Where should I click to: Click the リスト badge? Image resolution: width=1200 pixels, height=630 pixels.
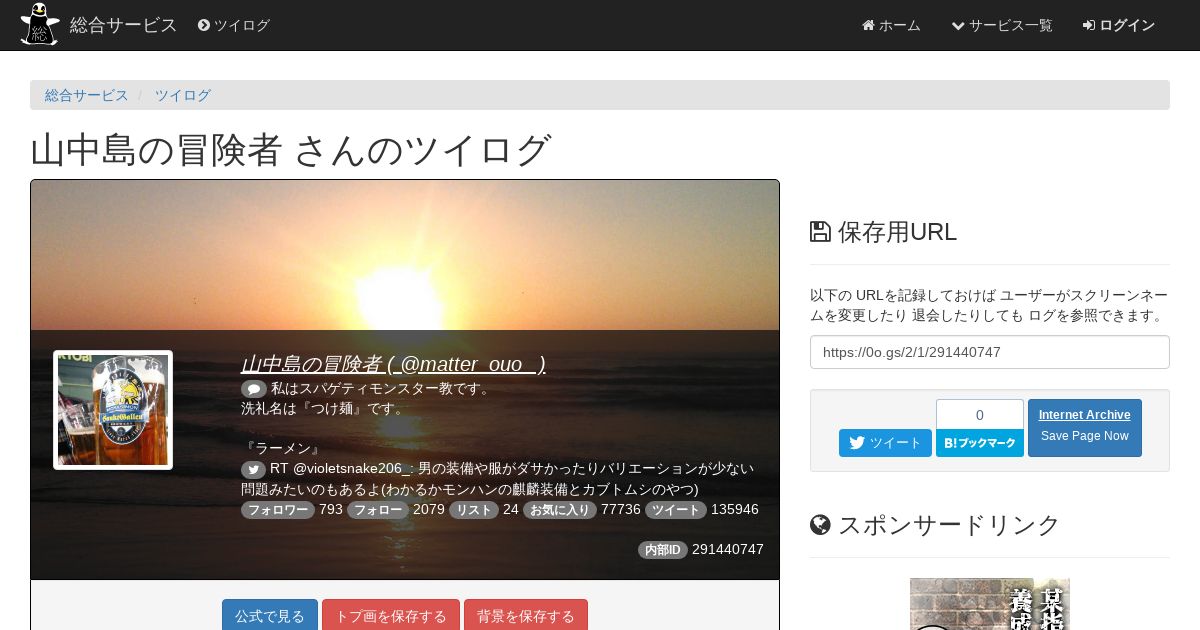coord(474,510)
